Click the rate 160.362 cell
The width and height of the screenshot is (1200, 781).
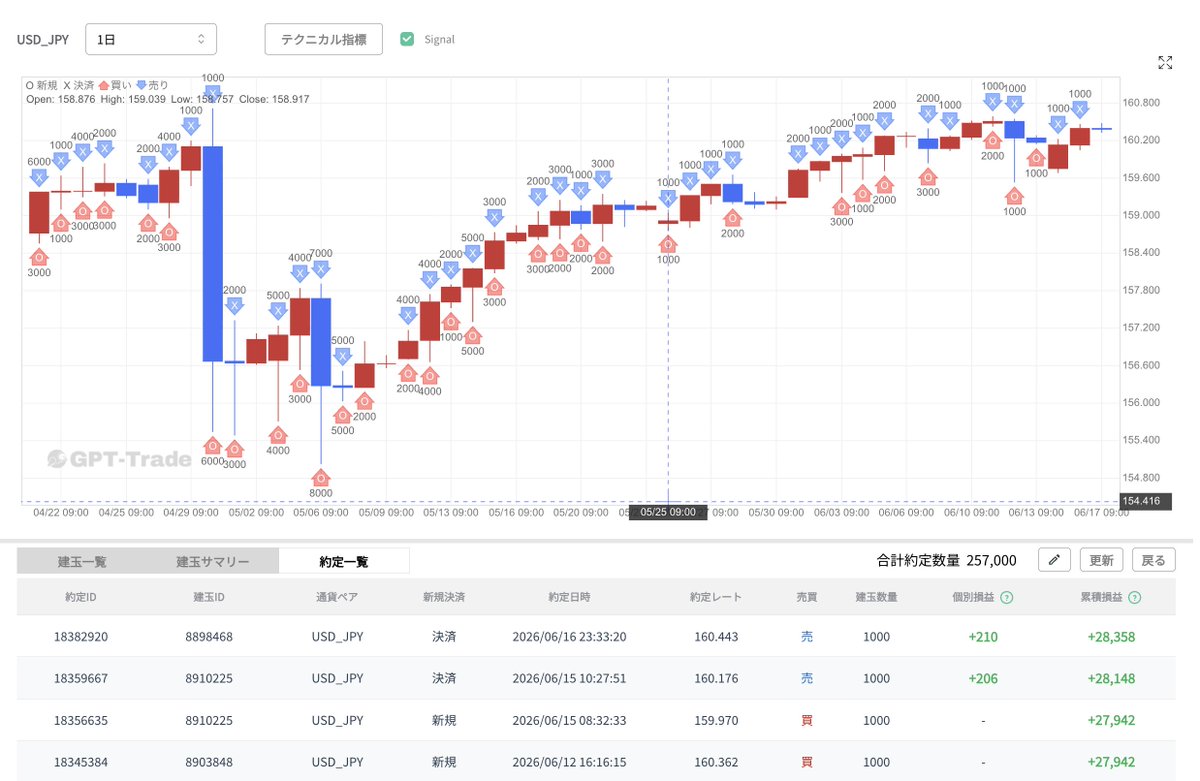point(718,762)
